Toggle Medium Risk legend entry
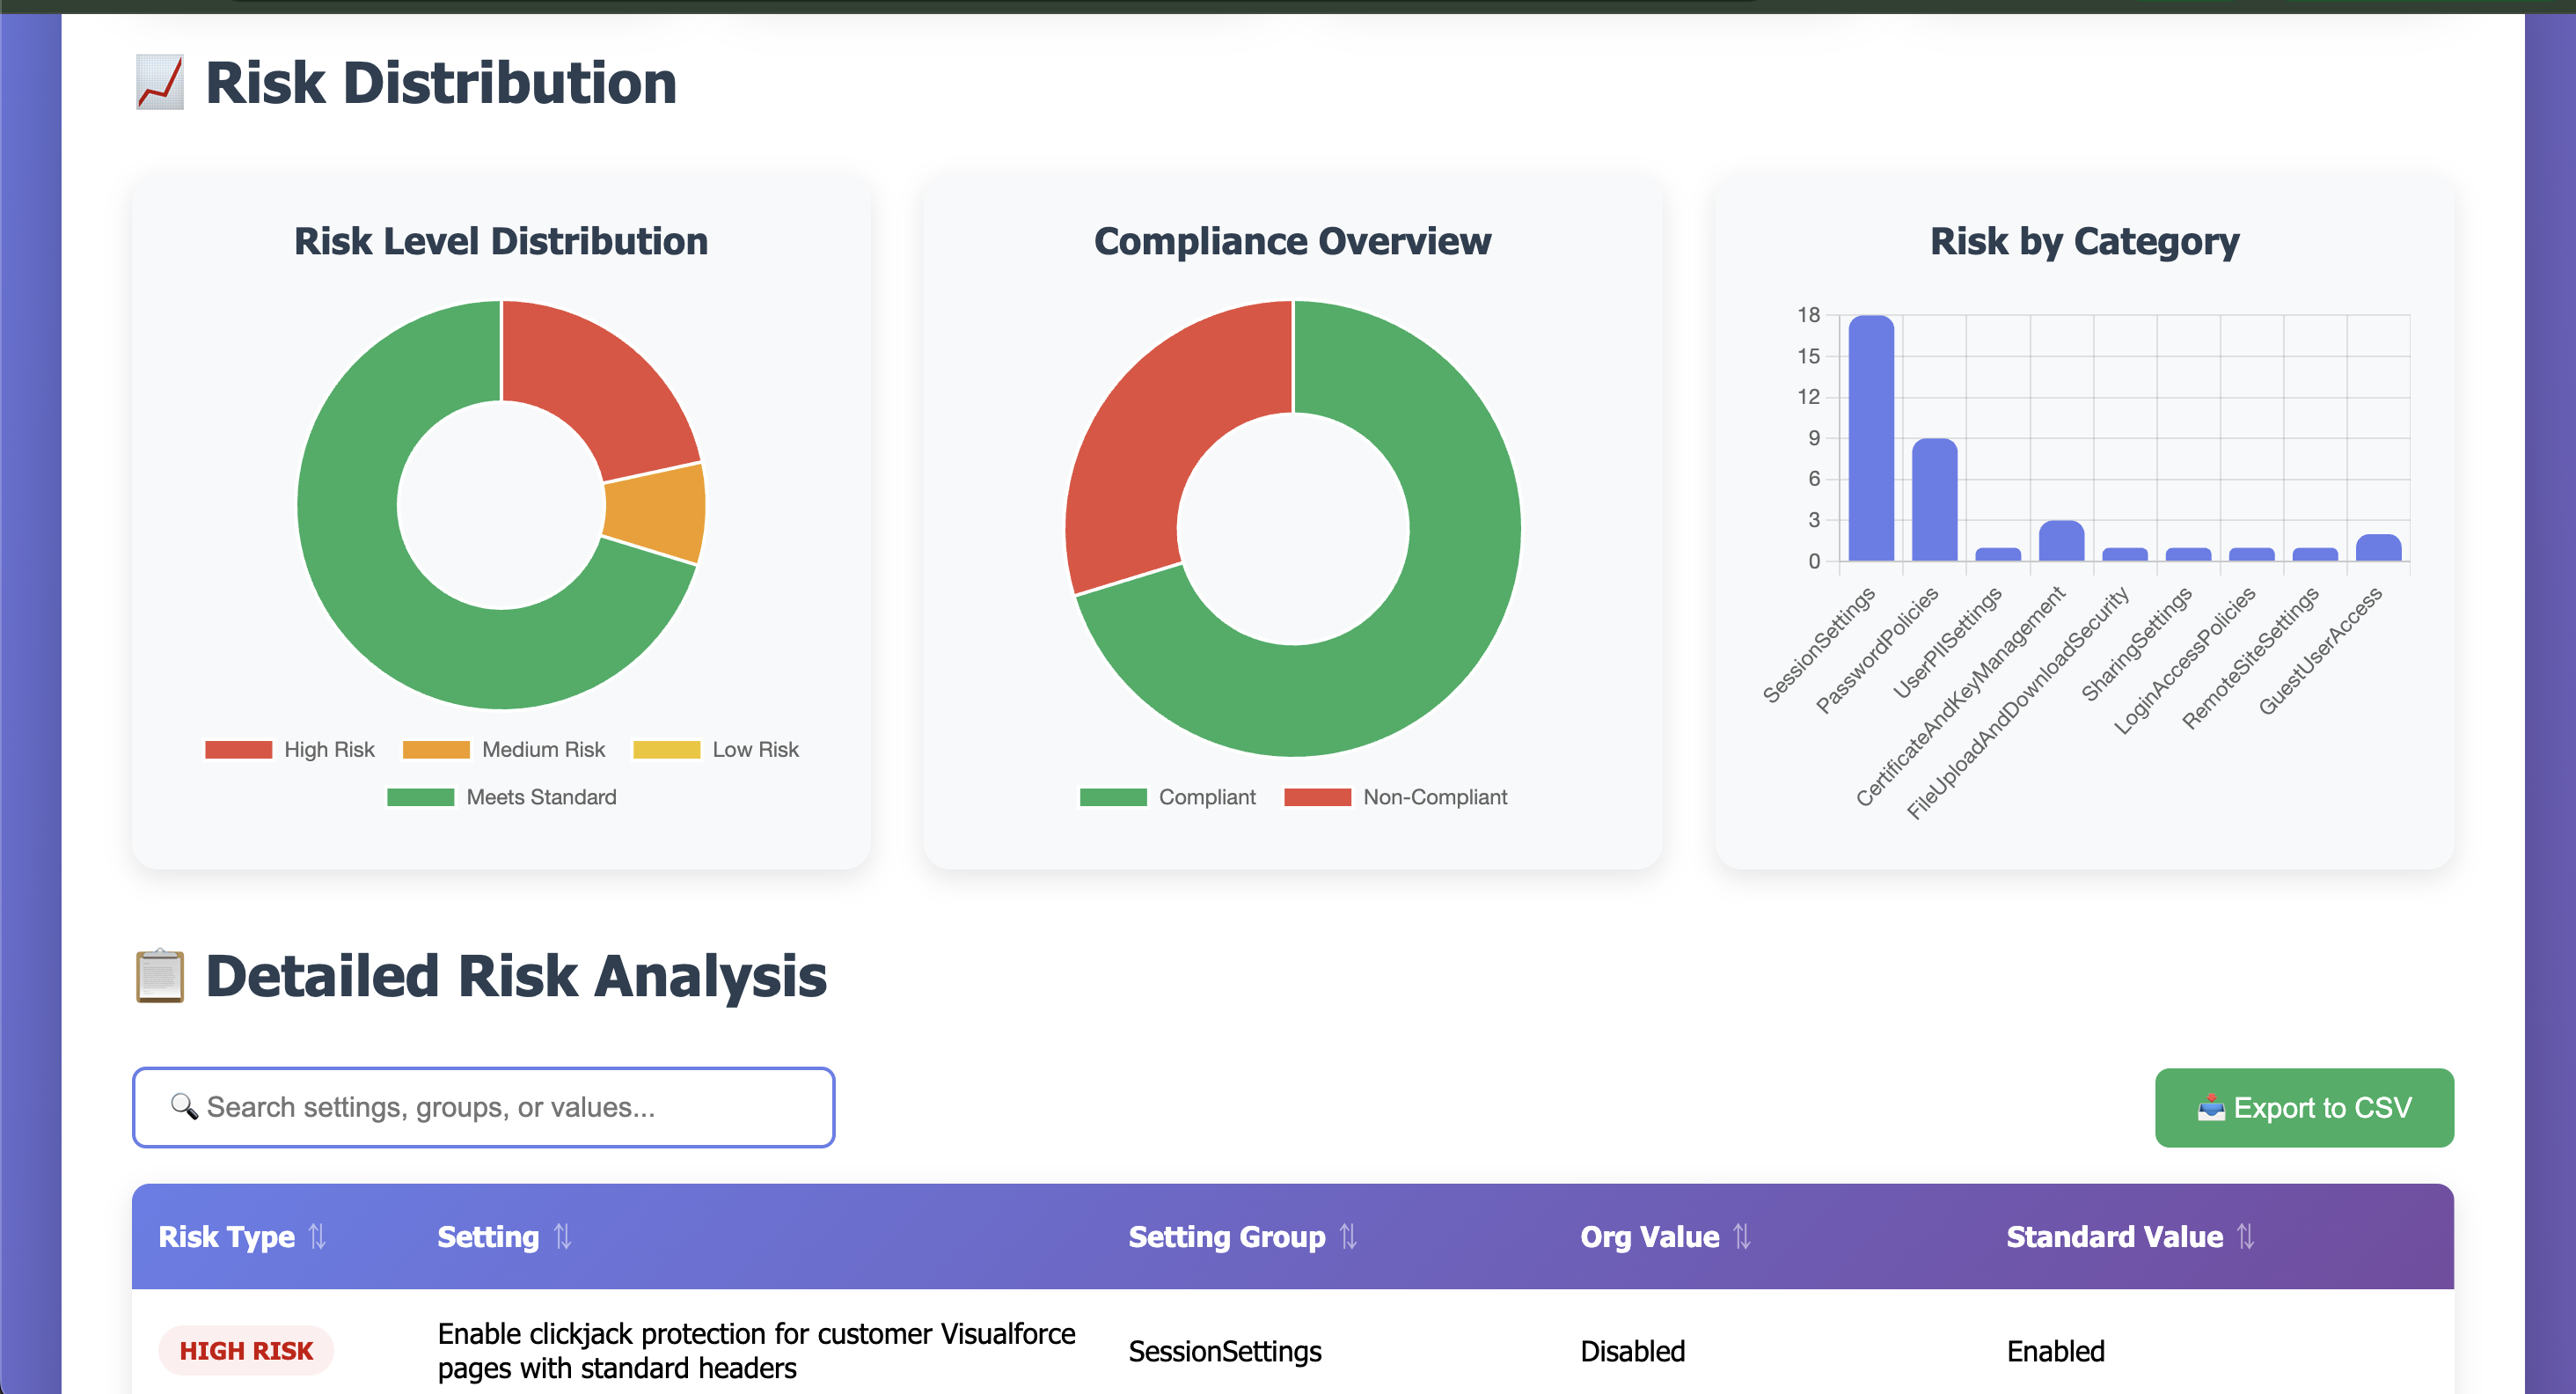Viewport: 2576px width, 1394px height. tap(542, 750)
